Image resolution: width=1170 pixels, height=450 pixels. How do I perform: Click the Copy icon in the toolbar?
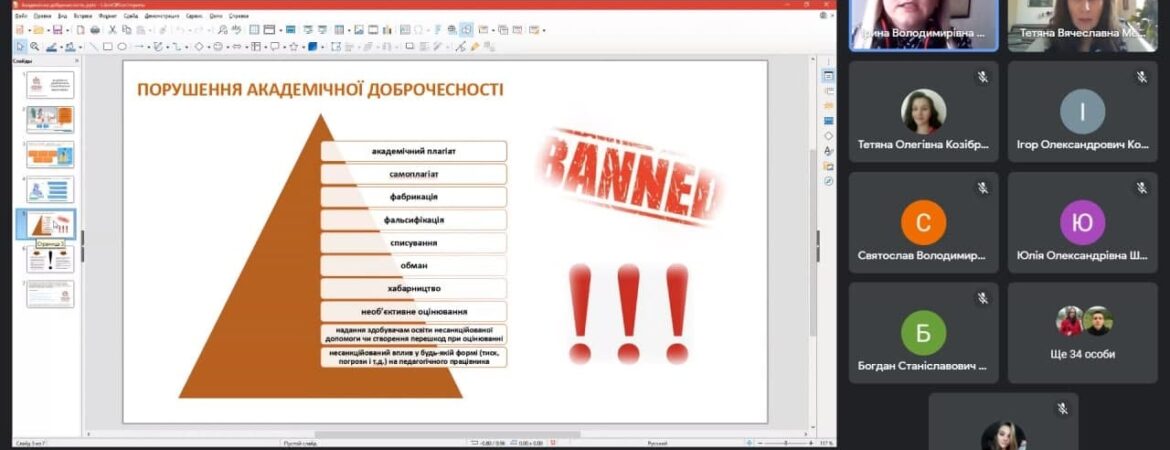pyautogui.click(x=127, y=30)
